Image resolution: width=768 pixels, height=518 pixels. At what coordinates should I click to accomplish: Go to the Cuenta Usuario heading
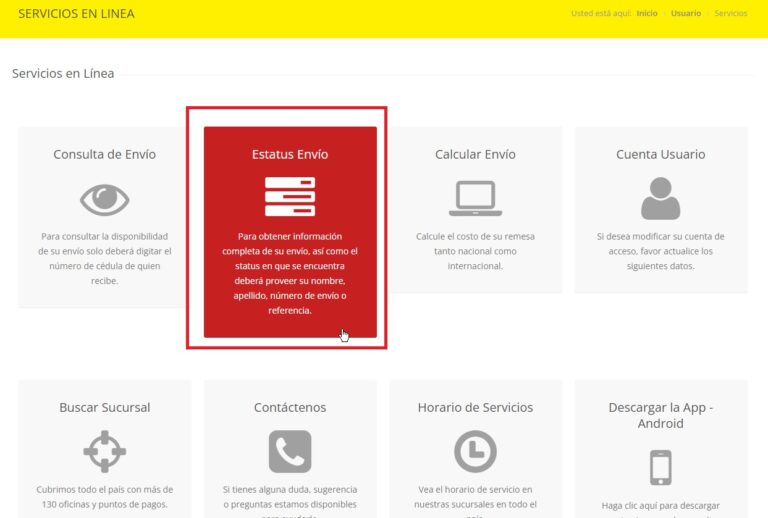pos(661,154)
